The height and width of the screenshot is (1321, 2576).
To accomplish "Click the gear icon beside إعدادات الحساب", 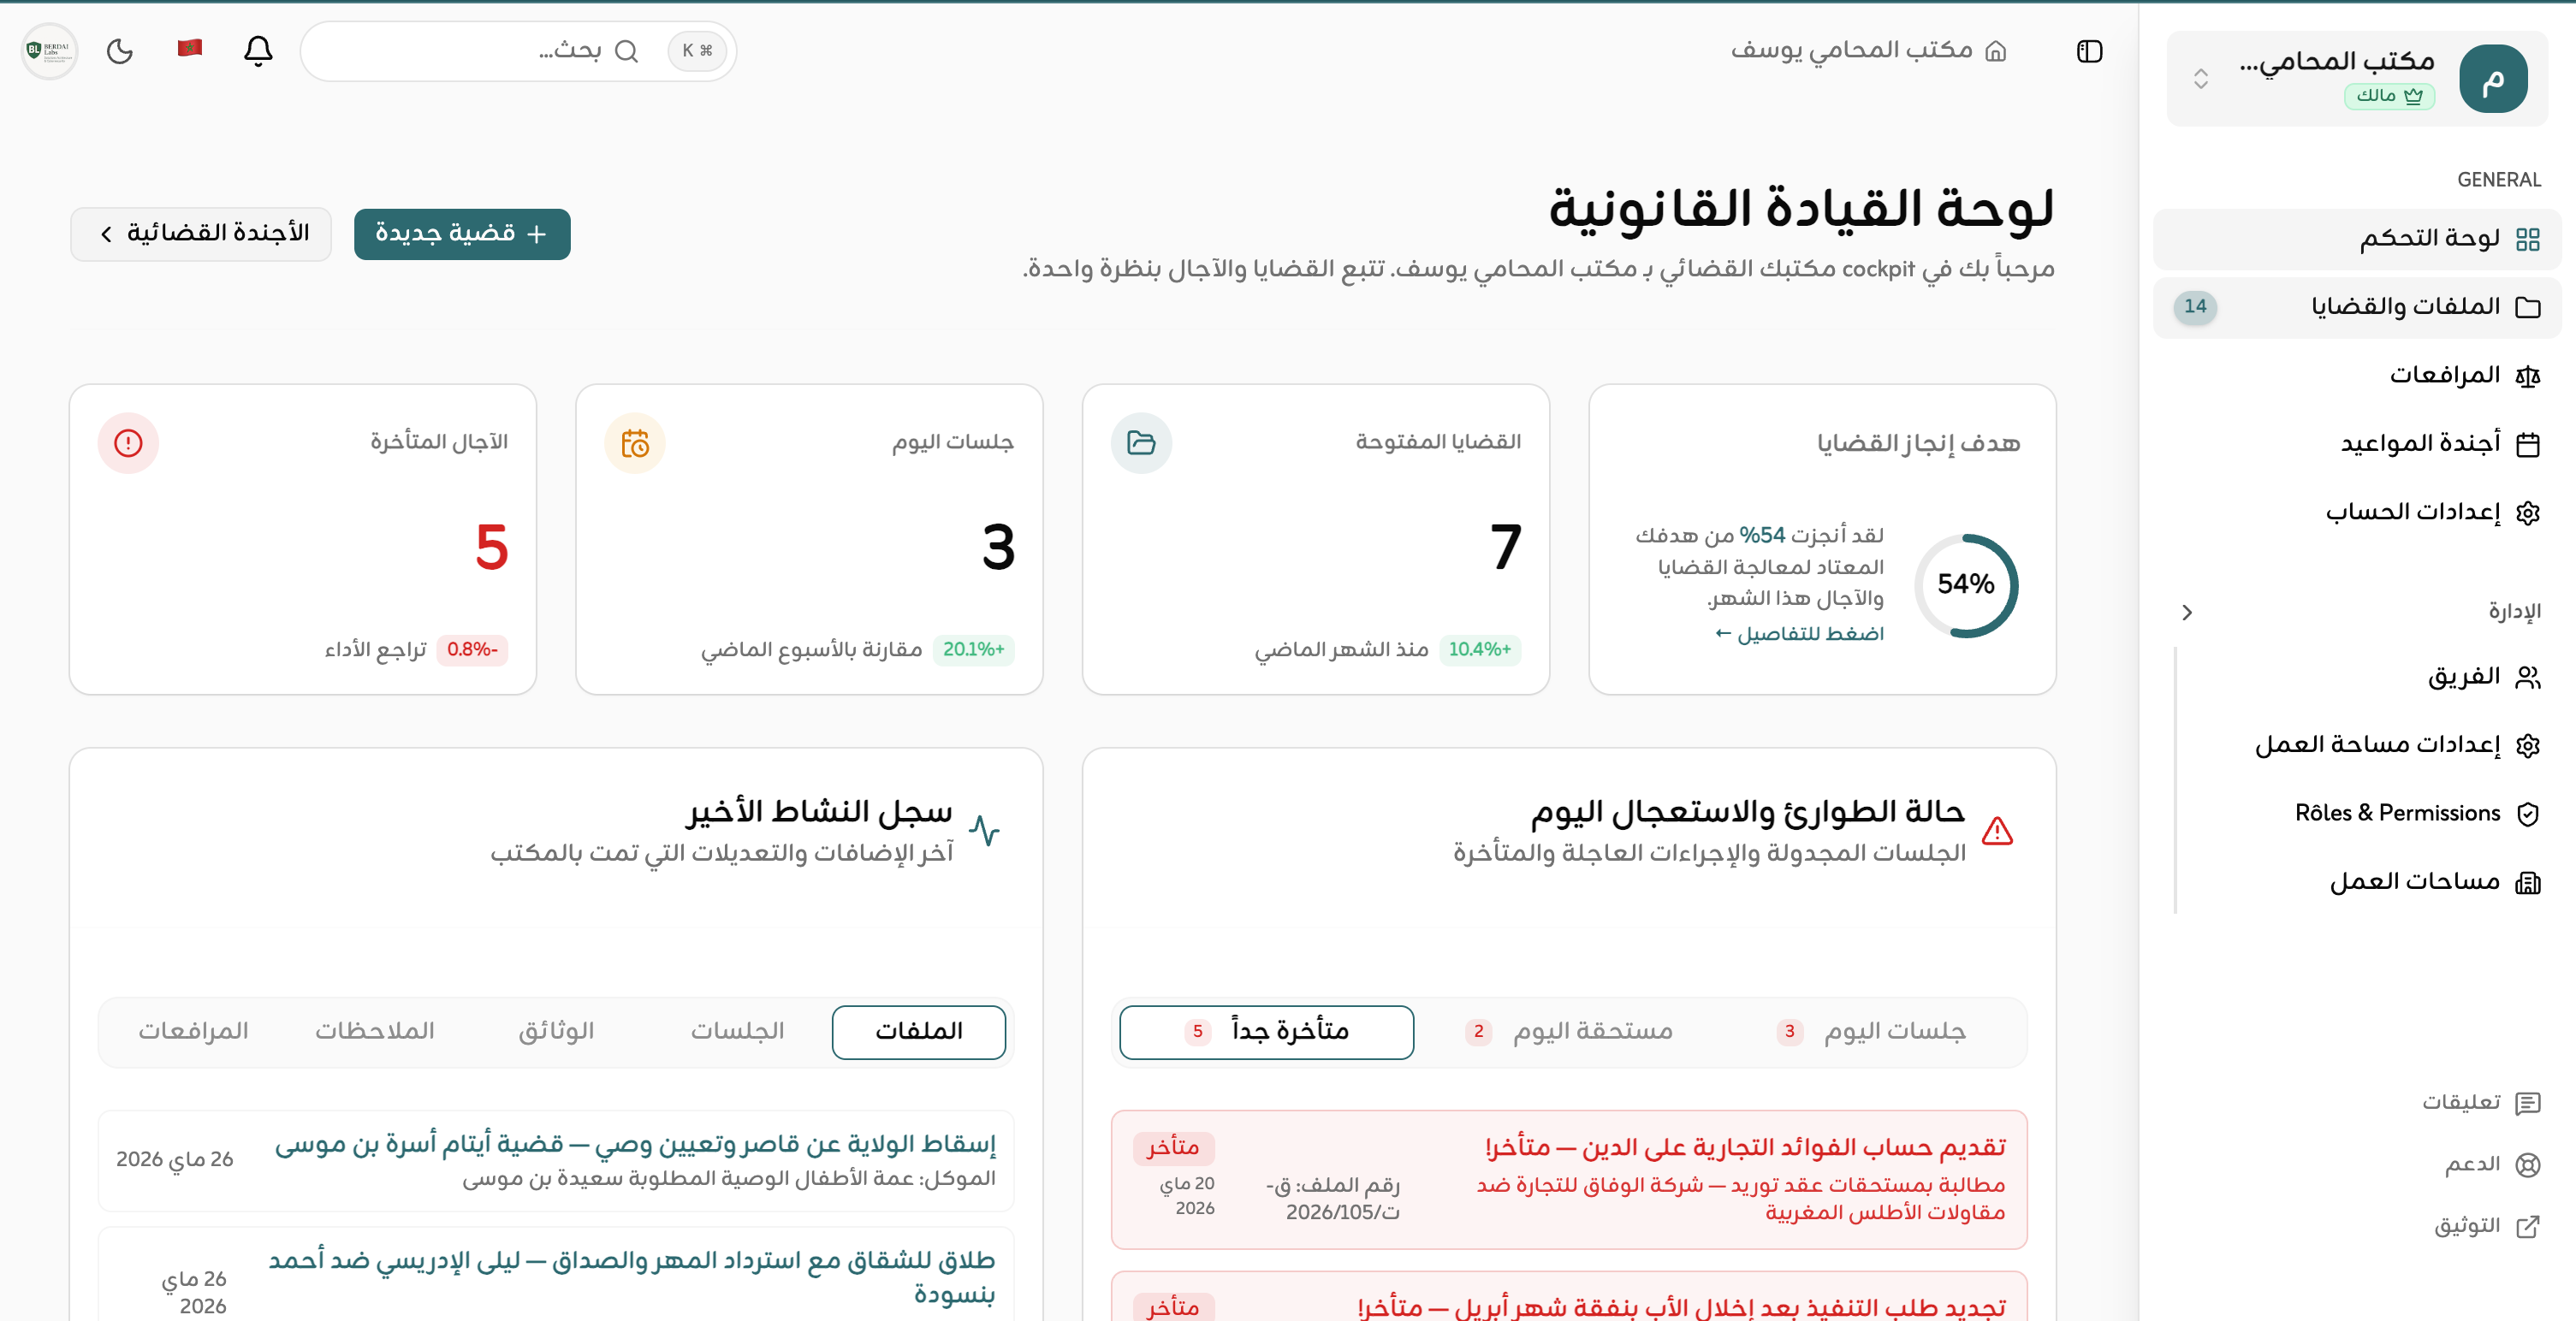I will click(x=2527, y=513).
